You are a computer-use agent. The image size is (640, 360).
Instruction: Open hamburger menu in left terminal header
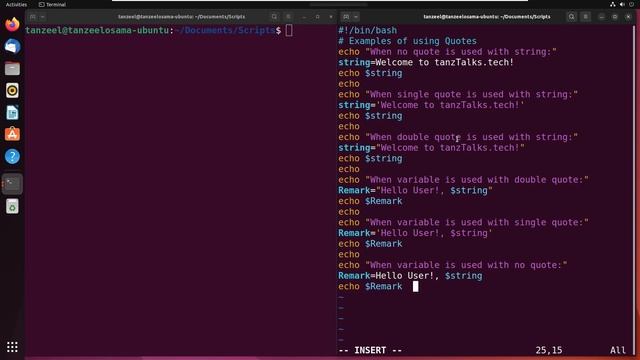pyautogui.click(x=288, y=17)
